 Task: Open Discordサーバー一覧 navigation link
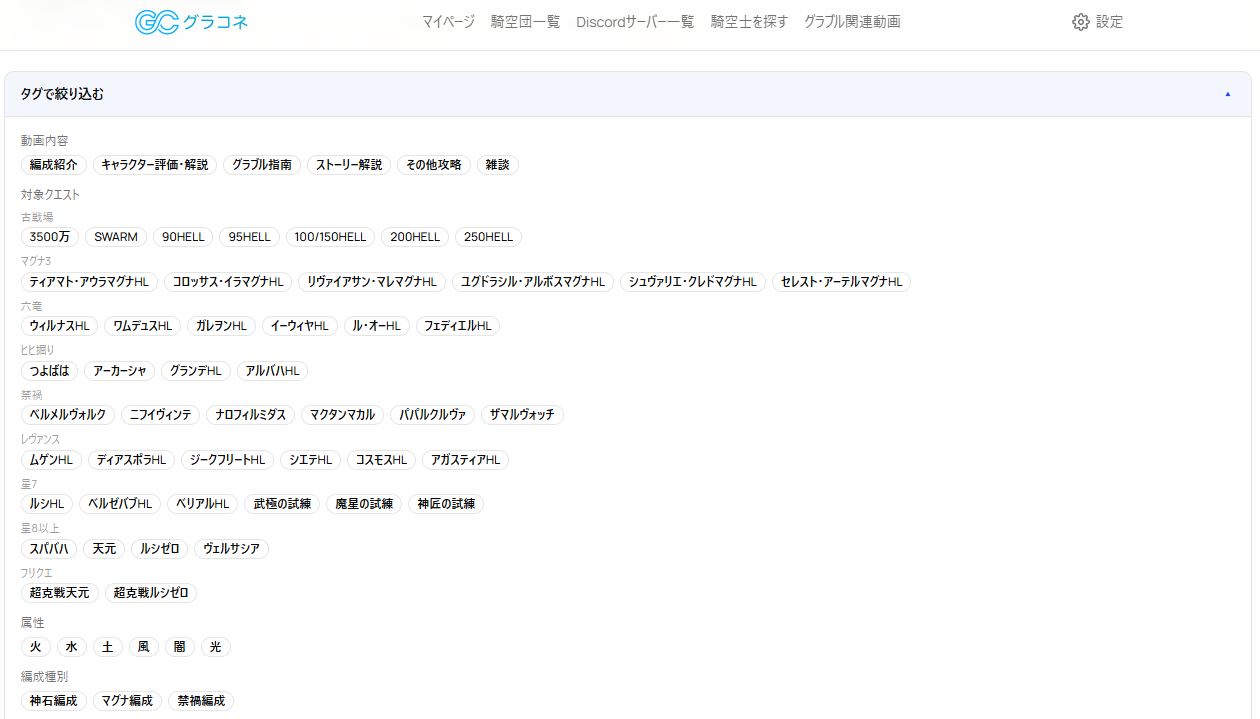[635, 22]
